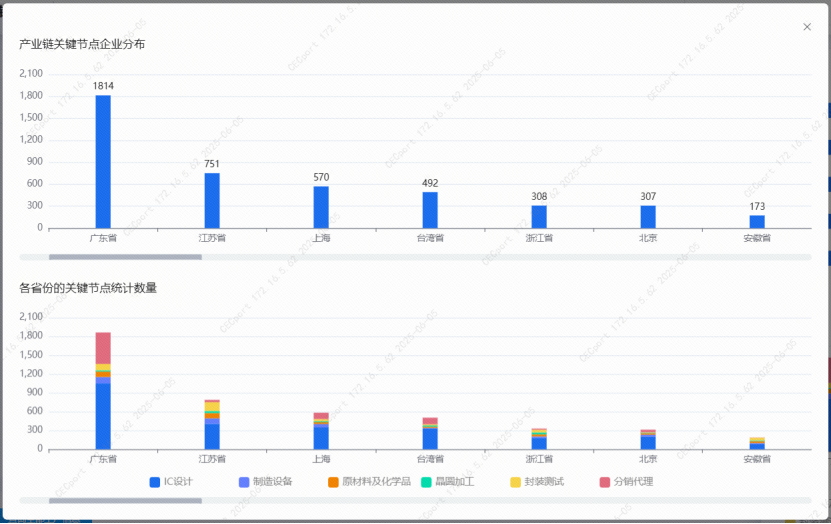Click the 各省份的关键节点统计数量 chart title

[x=88, y=288]
